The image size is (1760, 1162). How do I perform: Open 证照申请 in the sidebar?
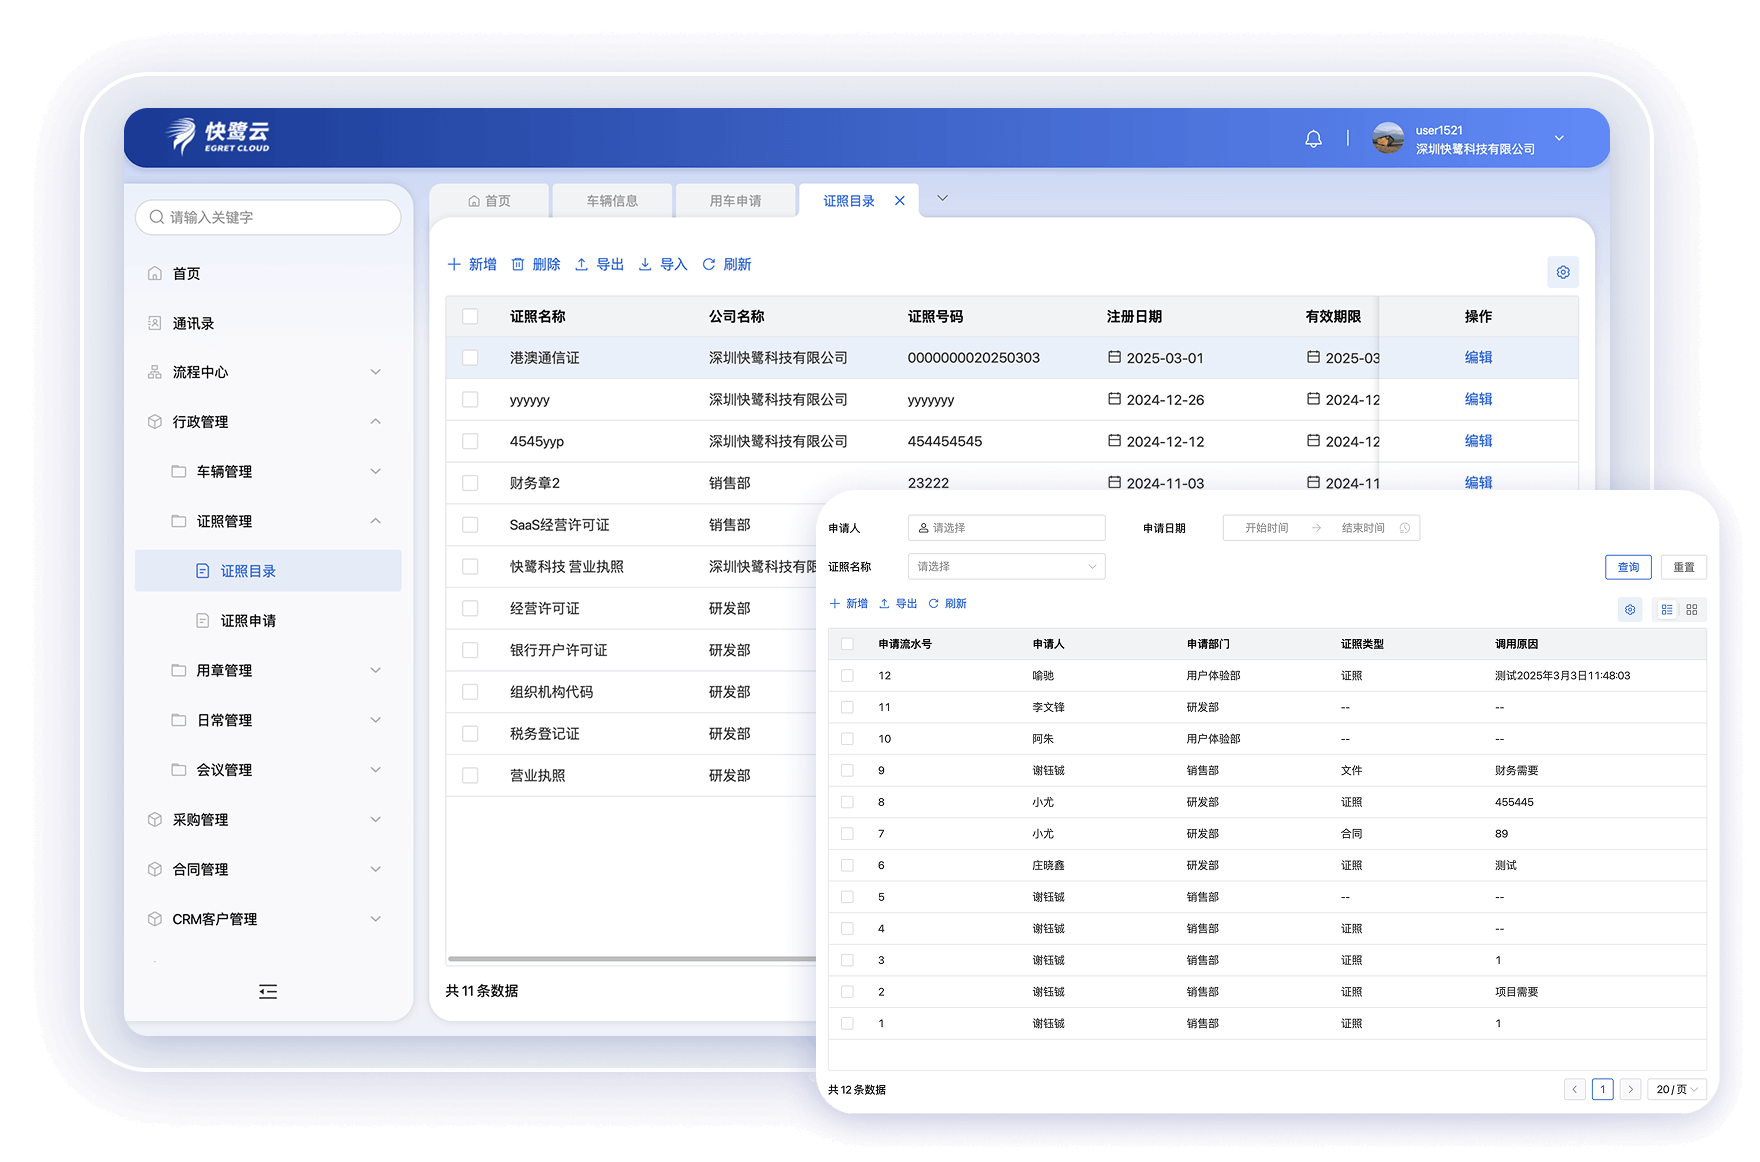click(x=248, y=621)
